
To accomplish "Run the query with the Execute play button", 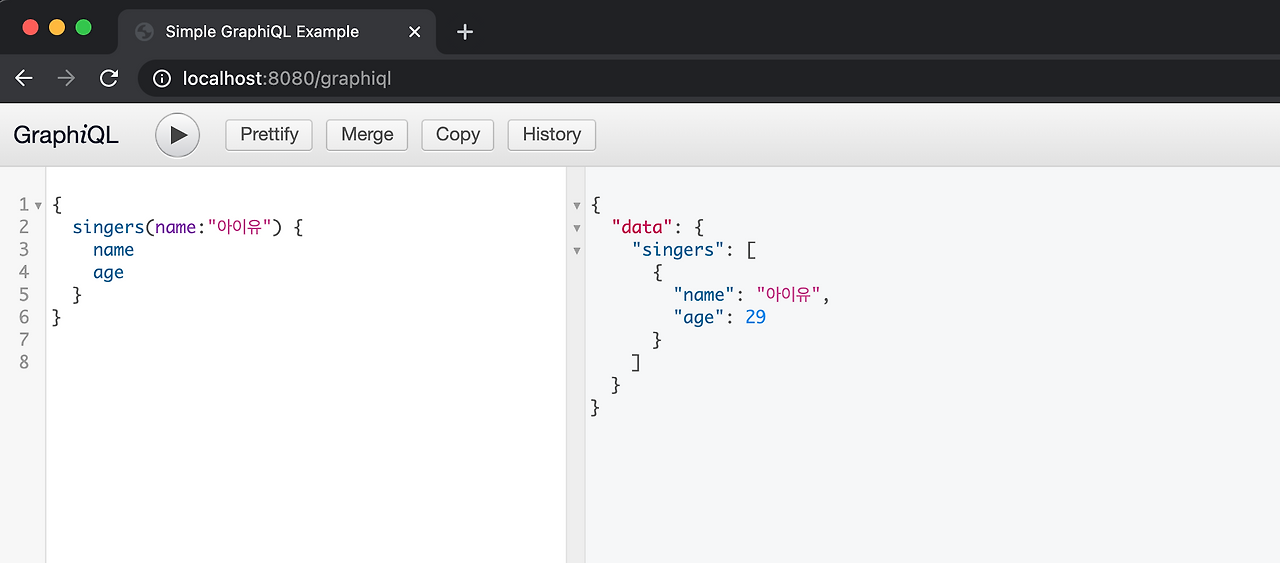I will [x=178, y=135].
